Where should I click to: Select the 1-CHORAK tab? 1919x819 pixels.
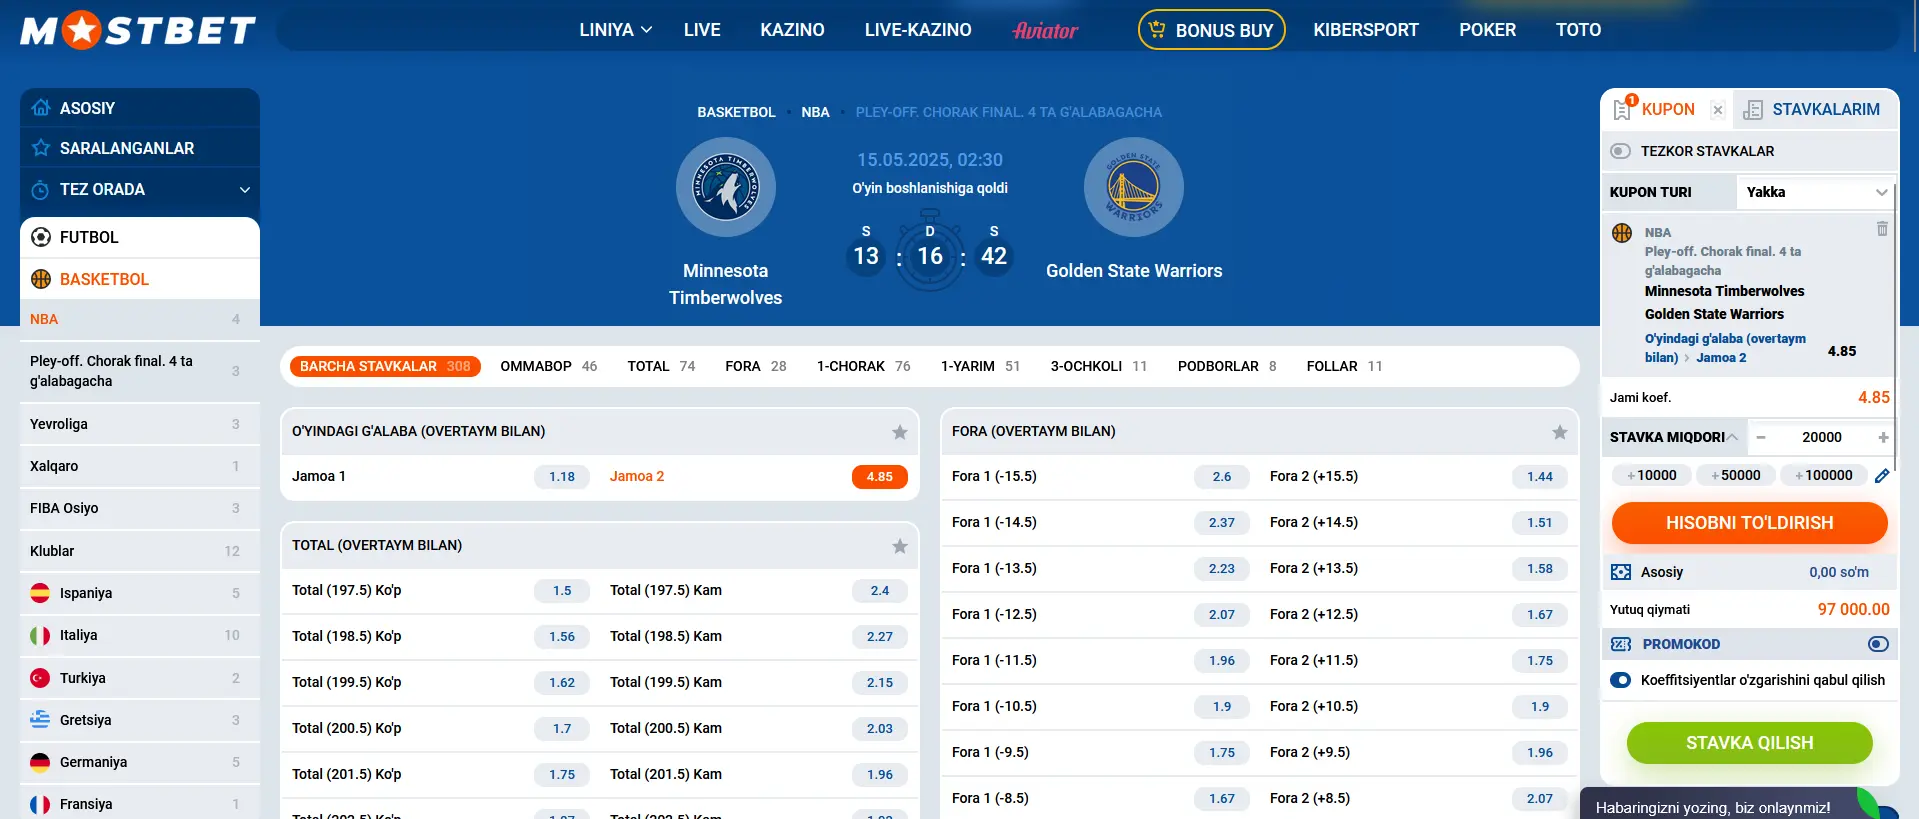click(x=863, y=366)
